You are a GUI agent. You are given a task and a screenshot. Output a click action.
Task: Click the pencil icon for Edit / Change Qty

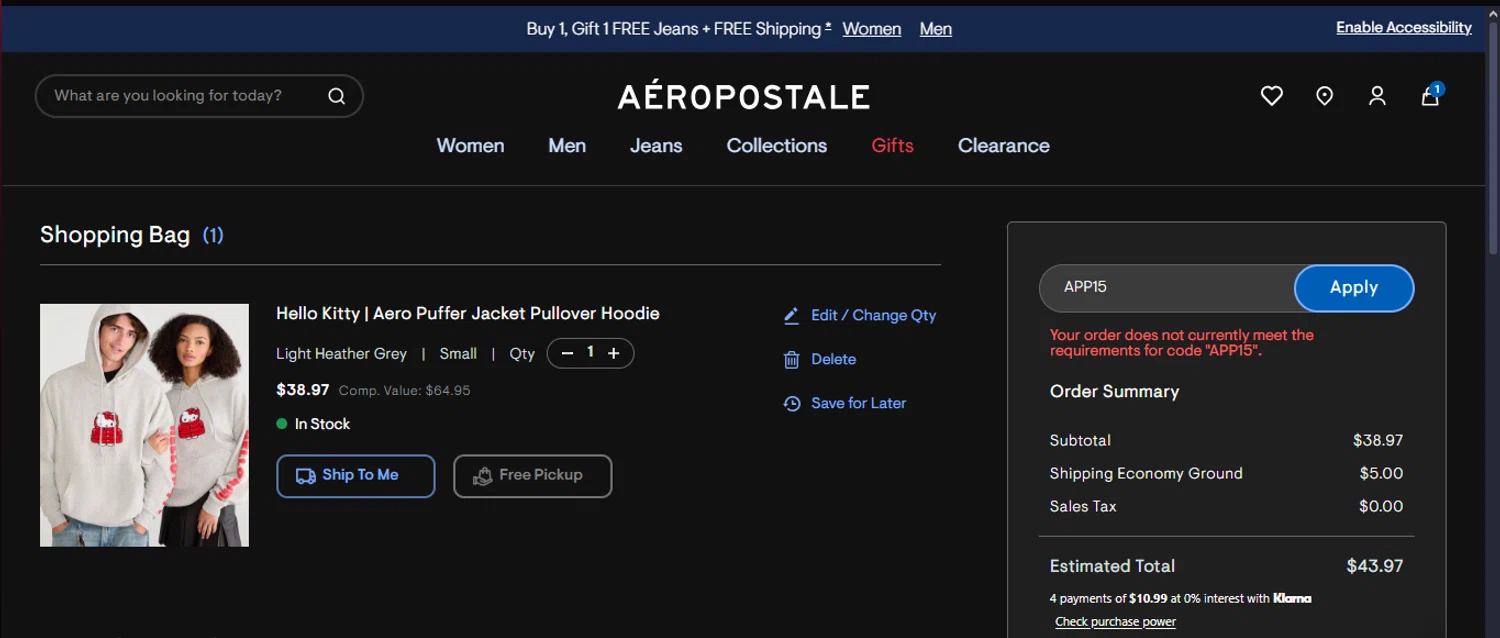tap(791, 315)
